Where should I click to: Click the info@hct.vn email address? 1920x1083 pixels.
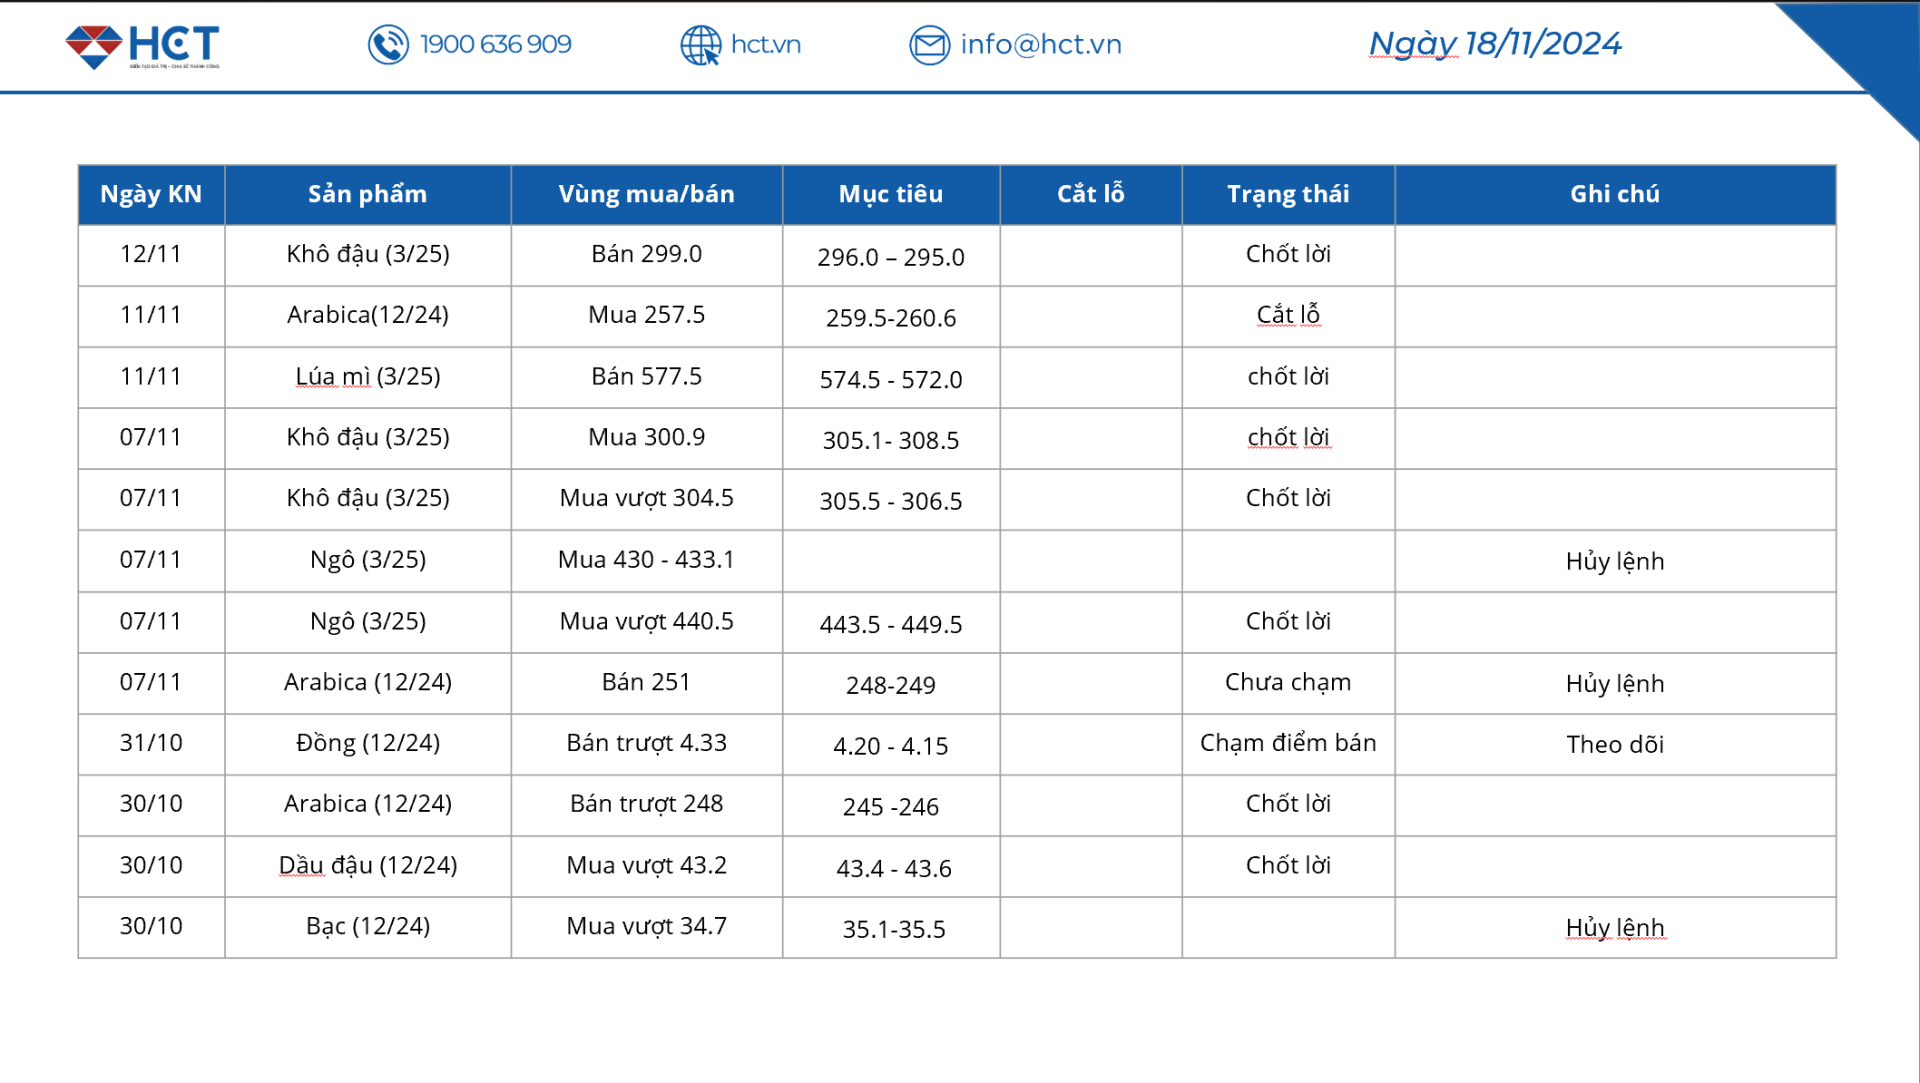(1040, 45)
